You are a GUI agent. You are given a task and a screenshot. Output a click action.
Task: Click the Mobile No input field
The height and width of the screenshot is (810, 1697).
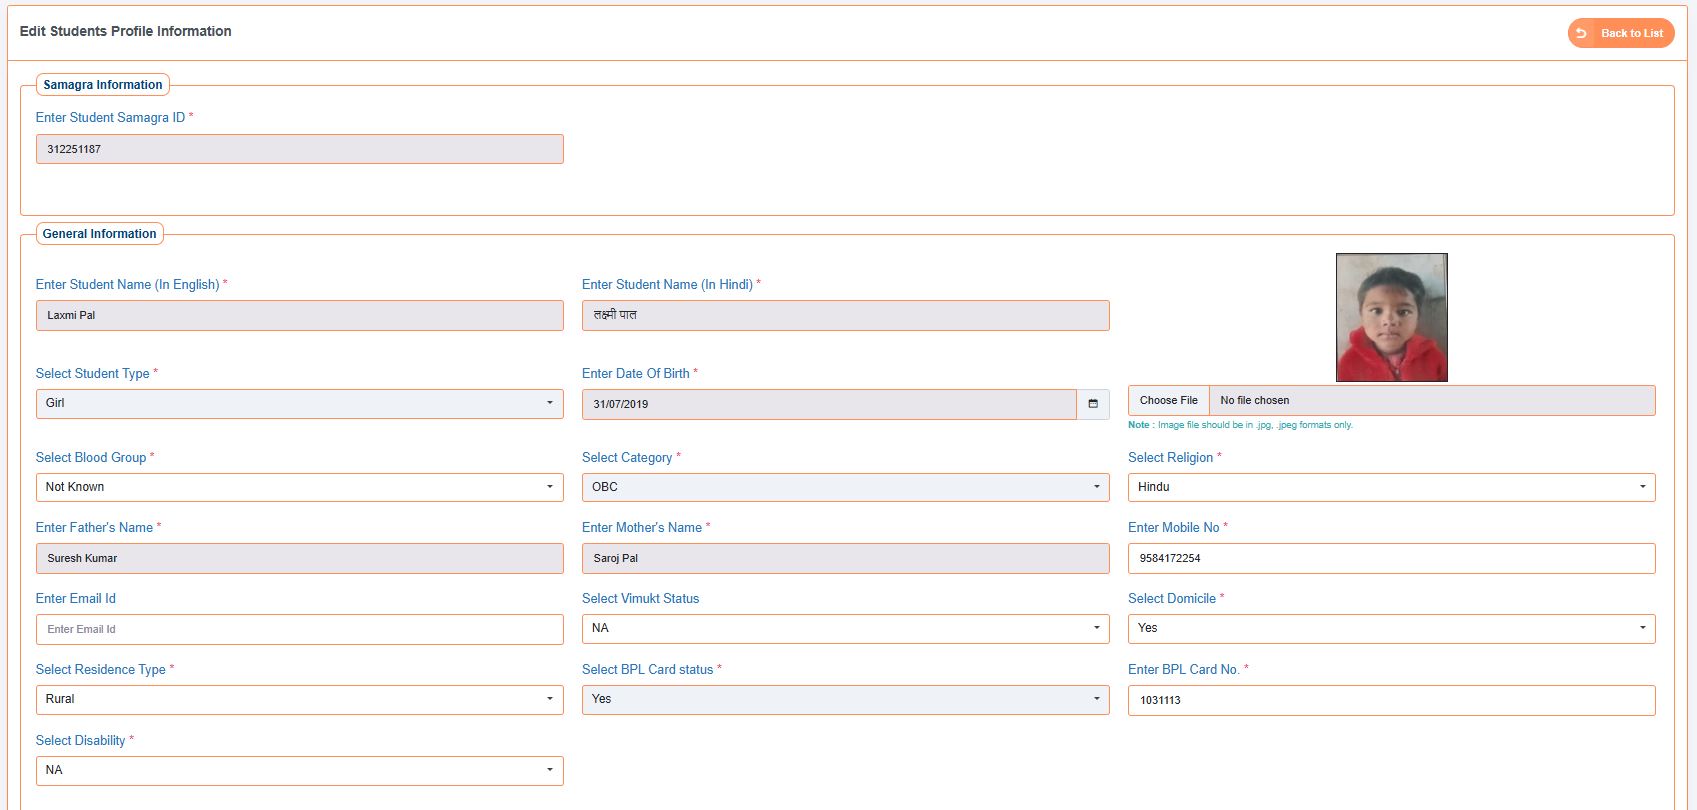click(1391, 558)
